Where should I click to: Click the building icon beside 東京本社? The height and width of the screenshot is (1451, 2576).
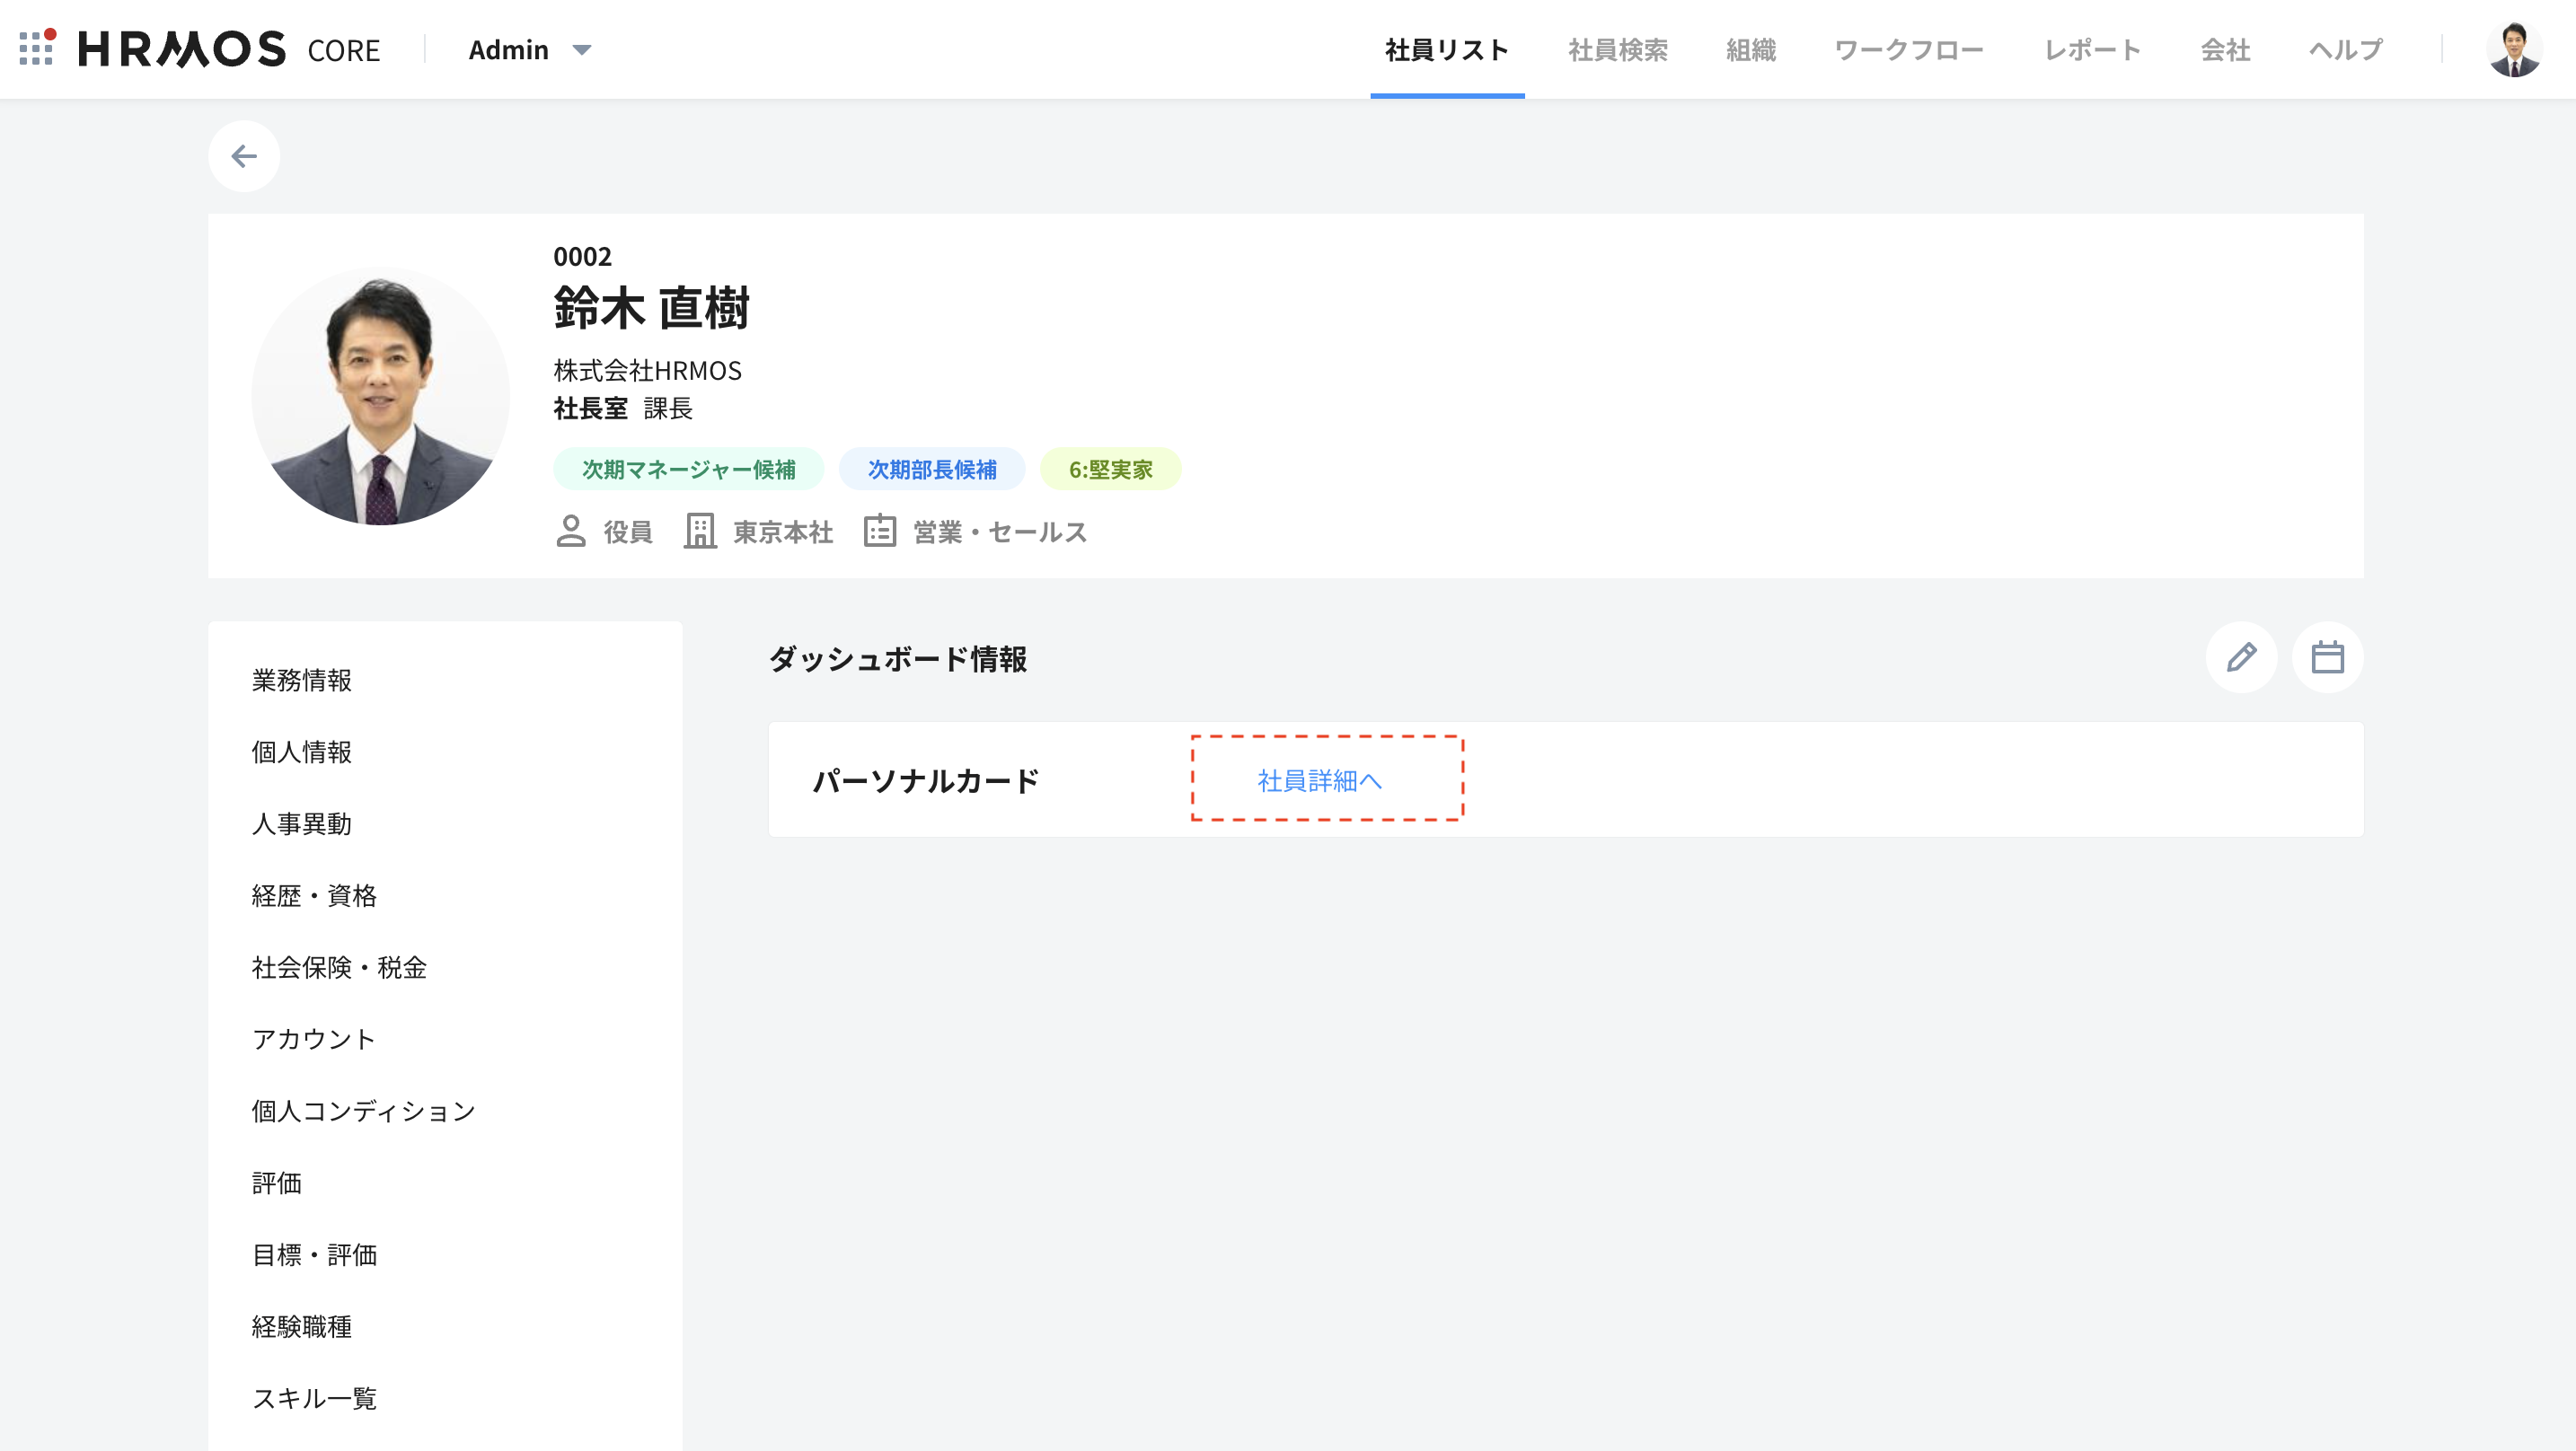[700, 531]
